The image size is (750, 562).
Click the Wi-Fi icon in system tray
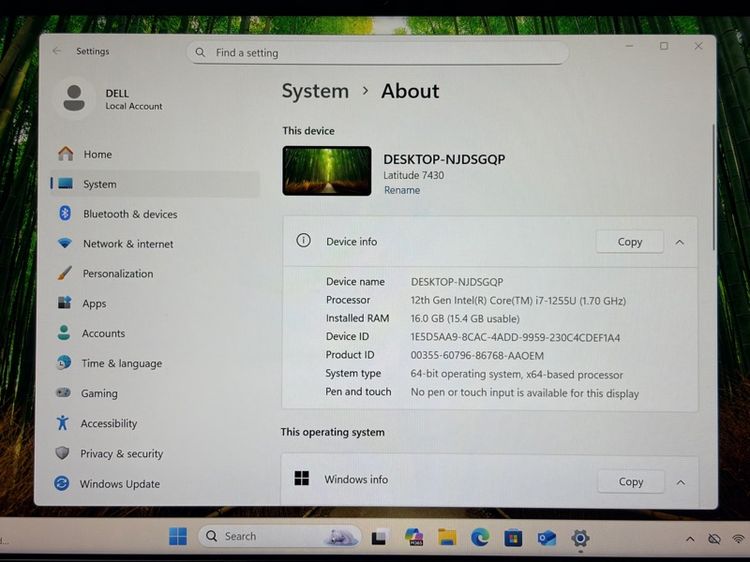[x=739, y=539]
